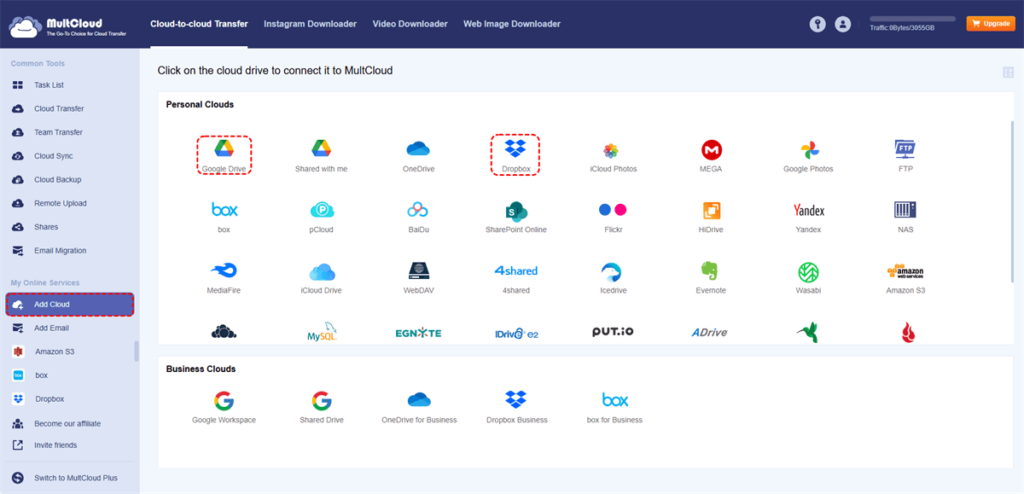
Task: Select the Yandex cloud
Action: [x=808, y=217]
